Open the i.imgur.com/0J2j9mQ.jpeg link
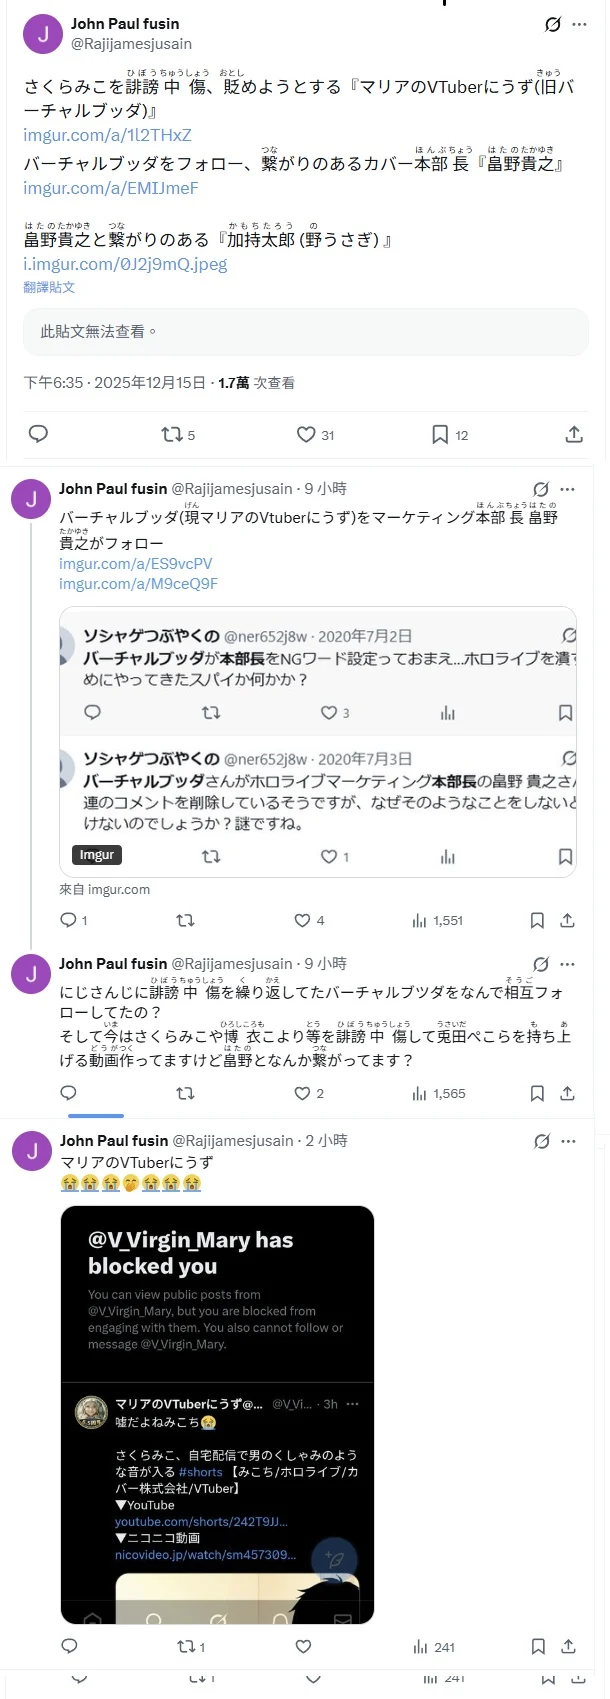Image resolution: width=610 pixels, height=1699 pixels. click(125, 264)
